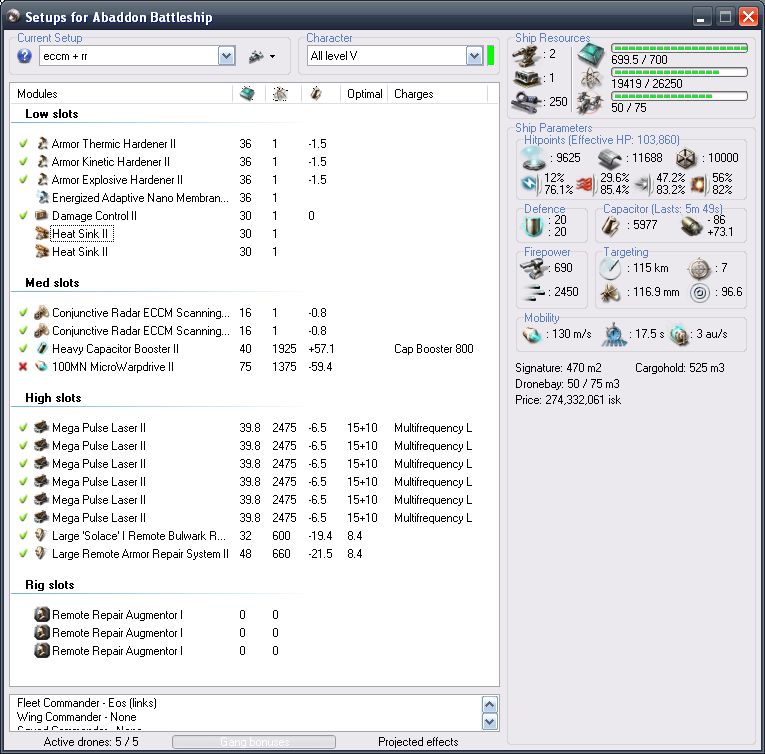Toggle Heavy Capacitor Booster II active checkmark
Image resolution: width=765 pixels, height=754 pixels.
[x=23, y=348]
